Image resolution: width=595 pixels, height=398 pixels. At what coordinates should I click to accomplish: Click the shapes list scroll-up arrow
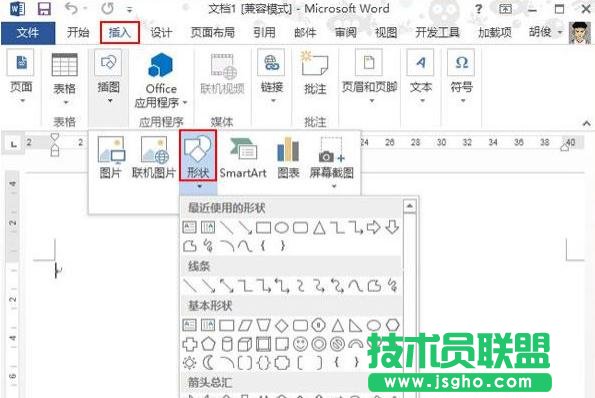click(409, 206)
